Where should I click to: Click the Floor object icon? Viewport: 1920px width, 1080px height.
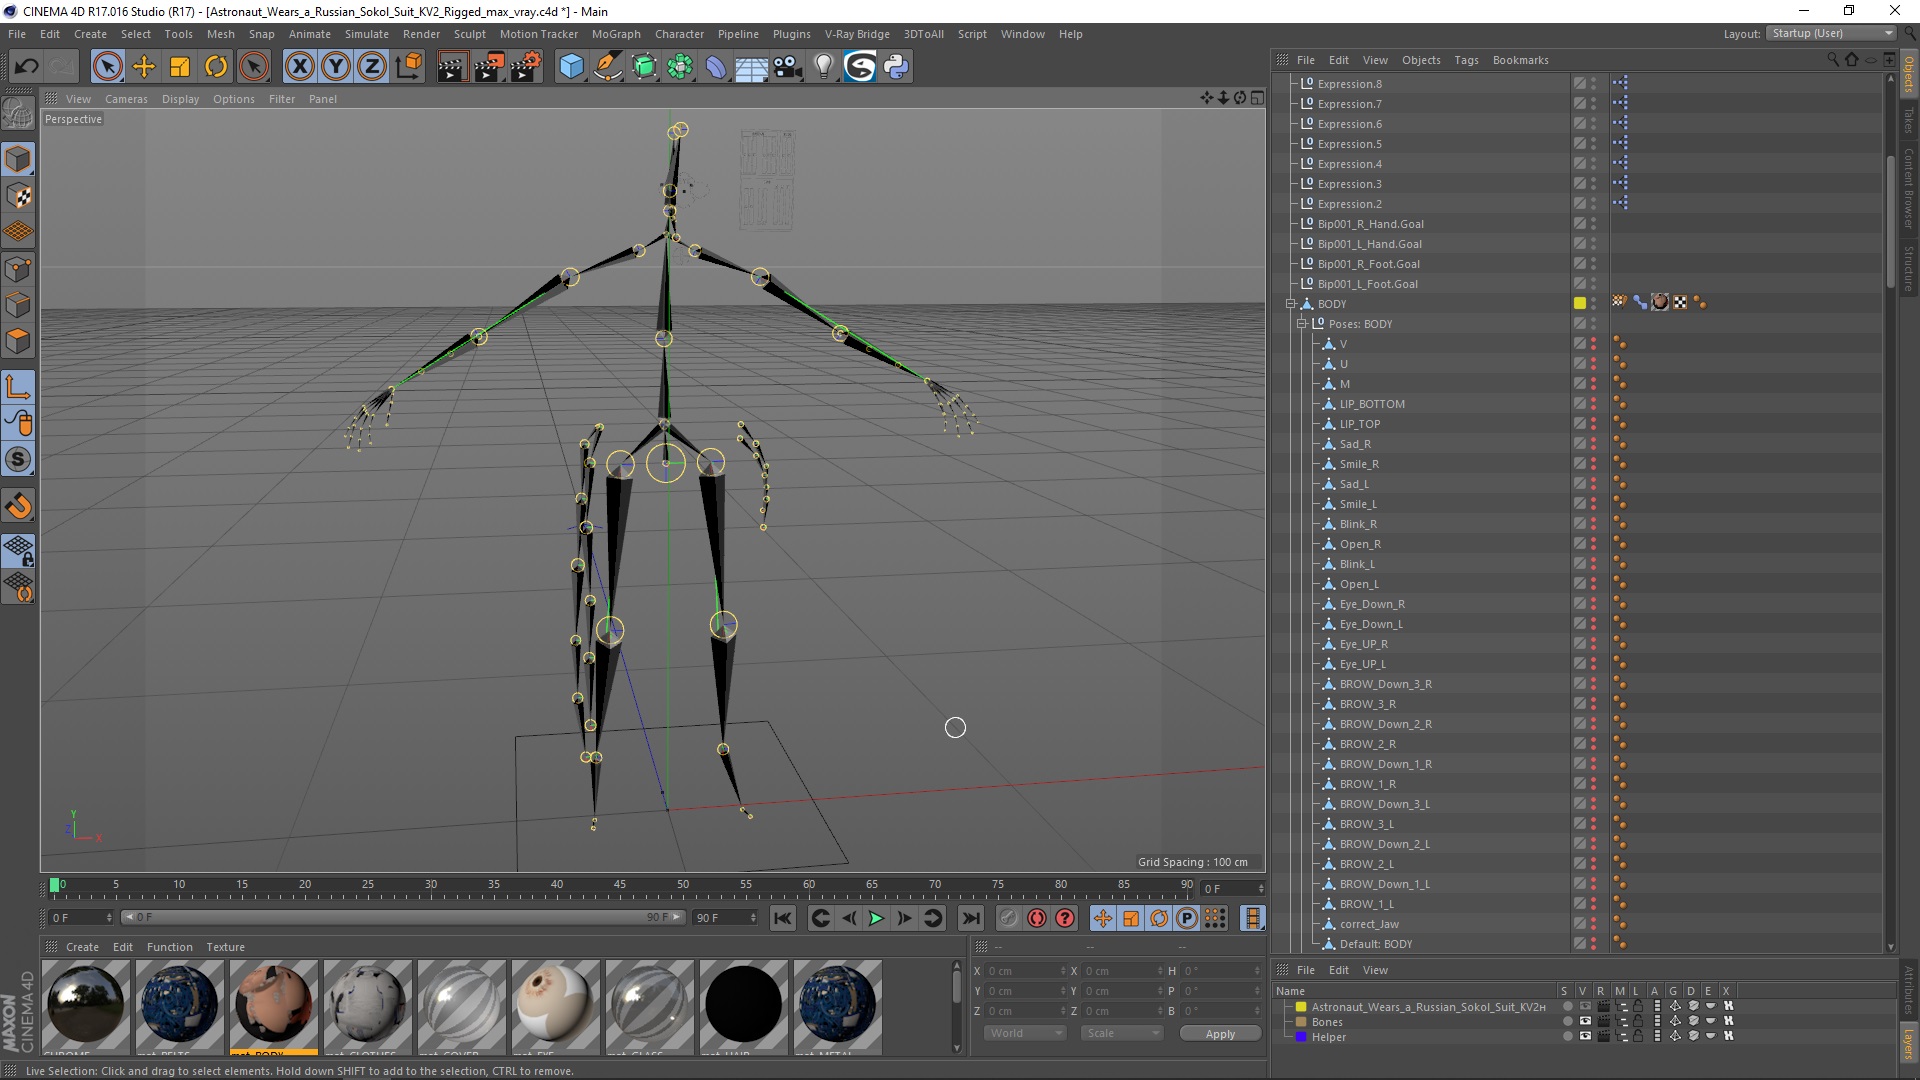(751, 67)
